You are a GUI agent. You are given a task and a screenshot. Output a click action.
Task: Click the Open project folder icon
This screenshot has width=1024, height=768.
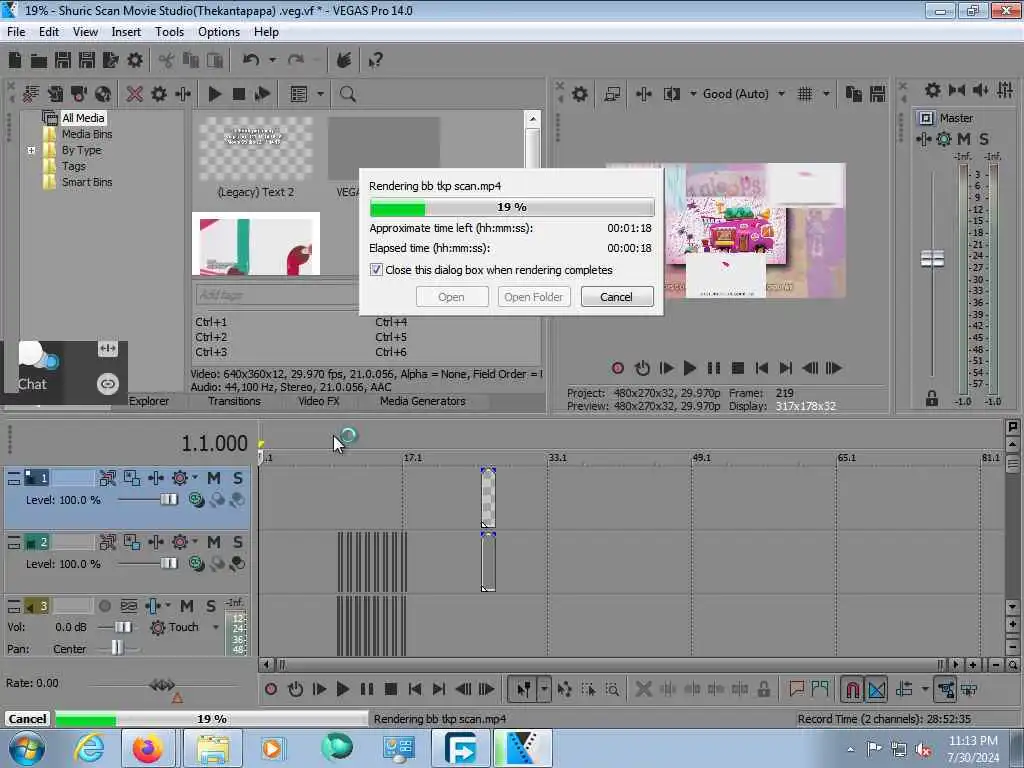click(39, 61)
